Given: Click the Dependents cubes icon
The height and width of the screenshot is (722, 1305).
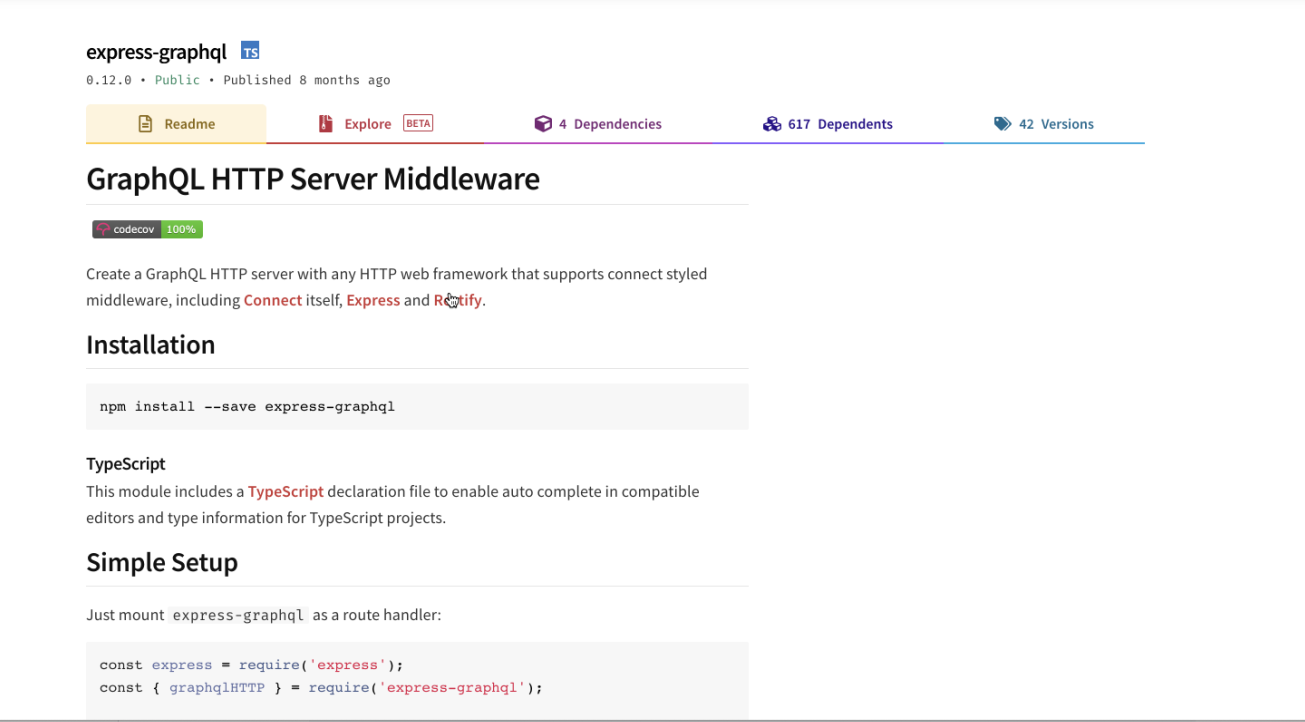Looking at the screenshot, I should point(772,124).
